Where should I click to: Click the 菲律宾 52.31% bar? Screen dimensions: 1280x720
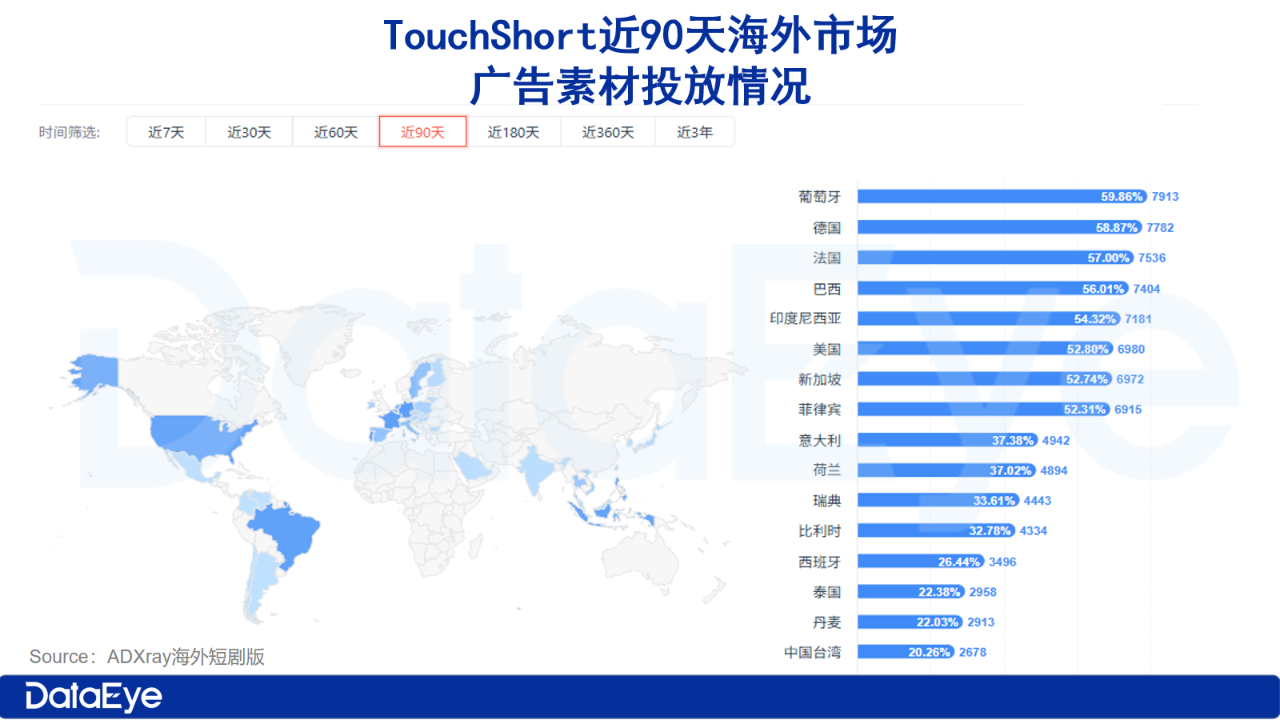tap(984, 410)
